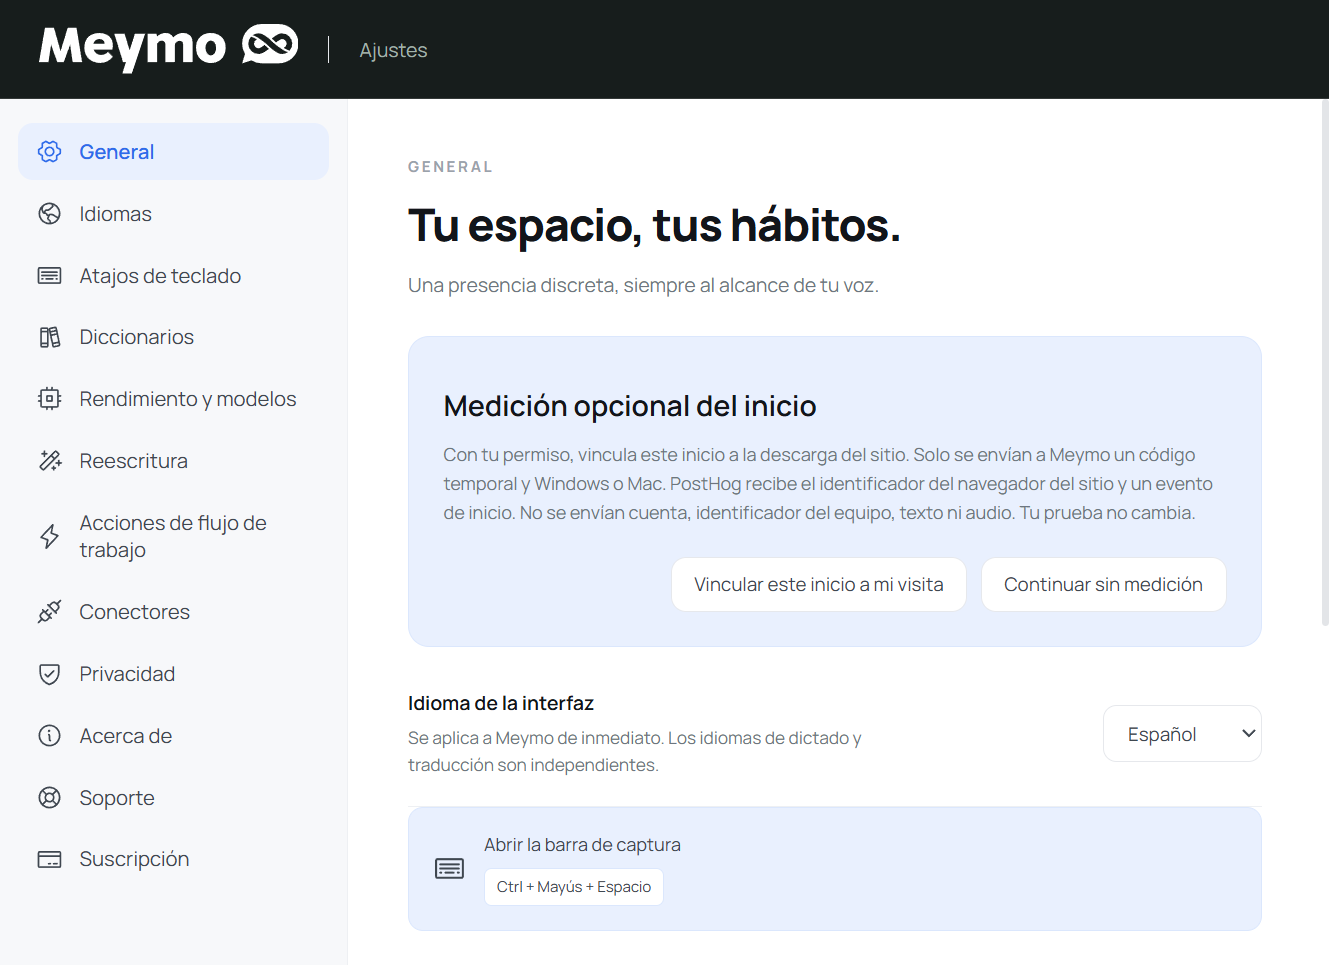Open the Idiomas settings section

click(173, 214)
